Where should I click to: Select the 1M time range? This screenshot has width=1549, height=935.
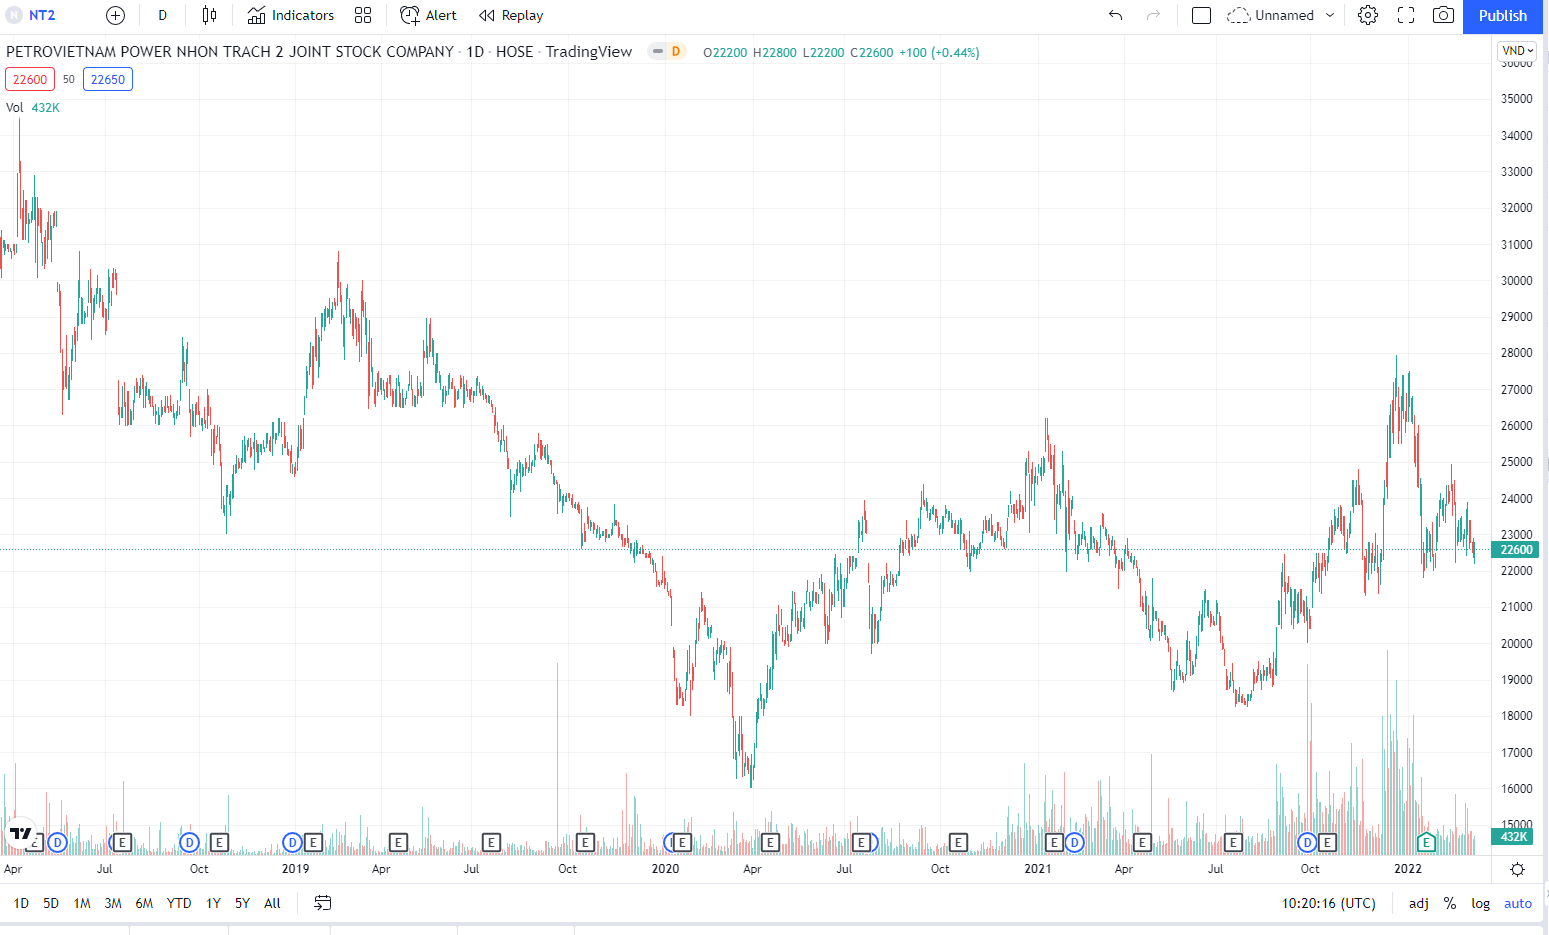pyautogui.click(x=82, y=903)
